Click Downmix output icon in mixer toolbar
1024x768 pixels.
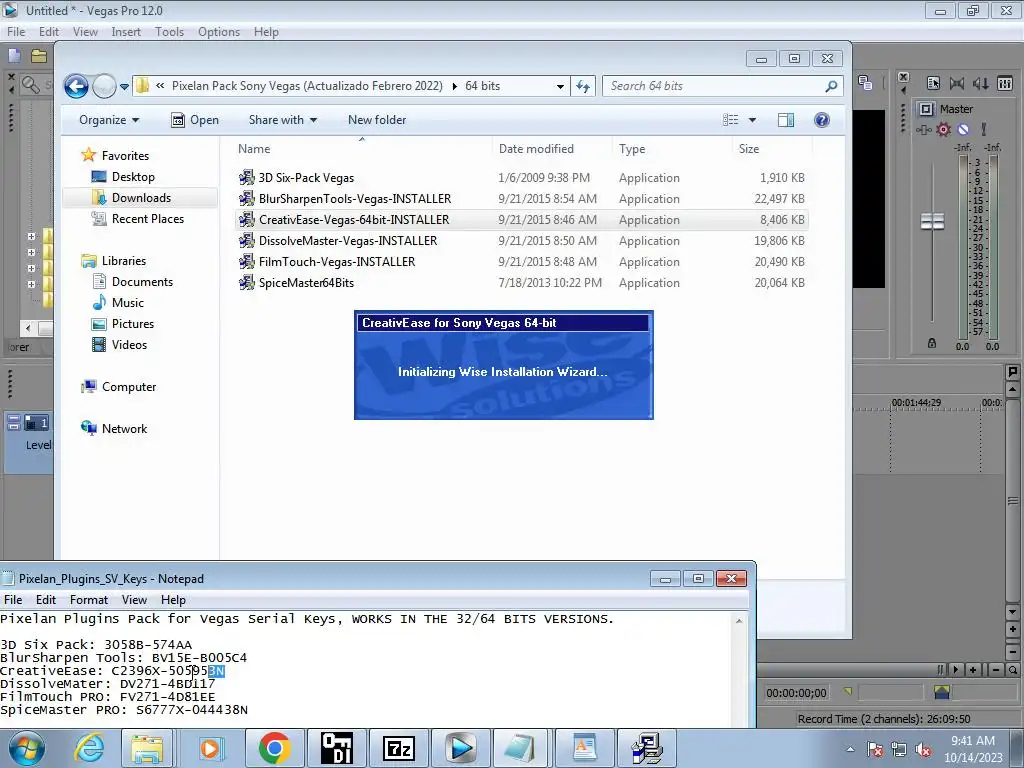coord(957,83)
